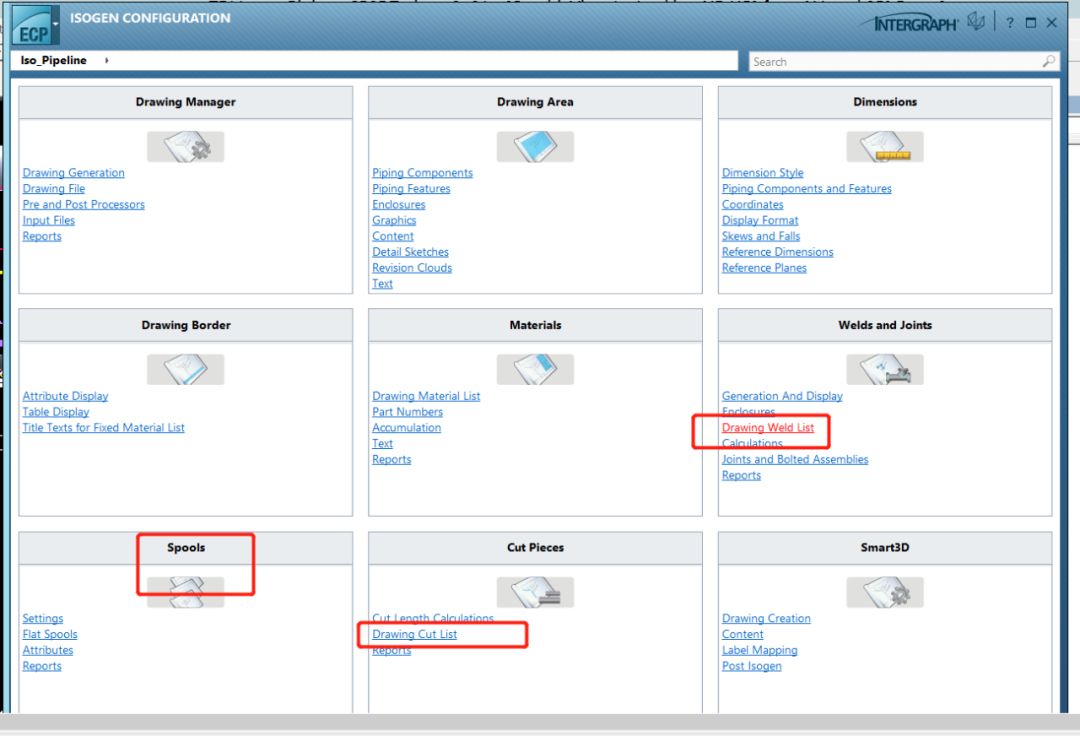Image resolution: width=1080 pixels, height=736 pixels.
Task: Open Pre and Post Processors link
Action: [83, 204]
